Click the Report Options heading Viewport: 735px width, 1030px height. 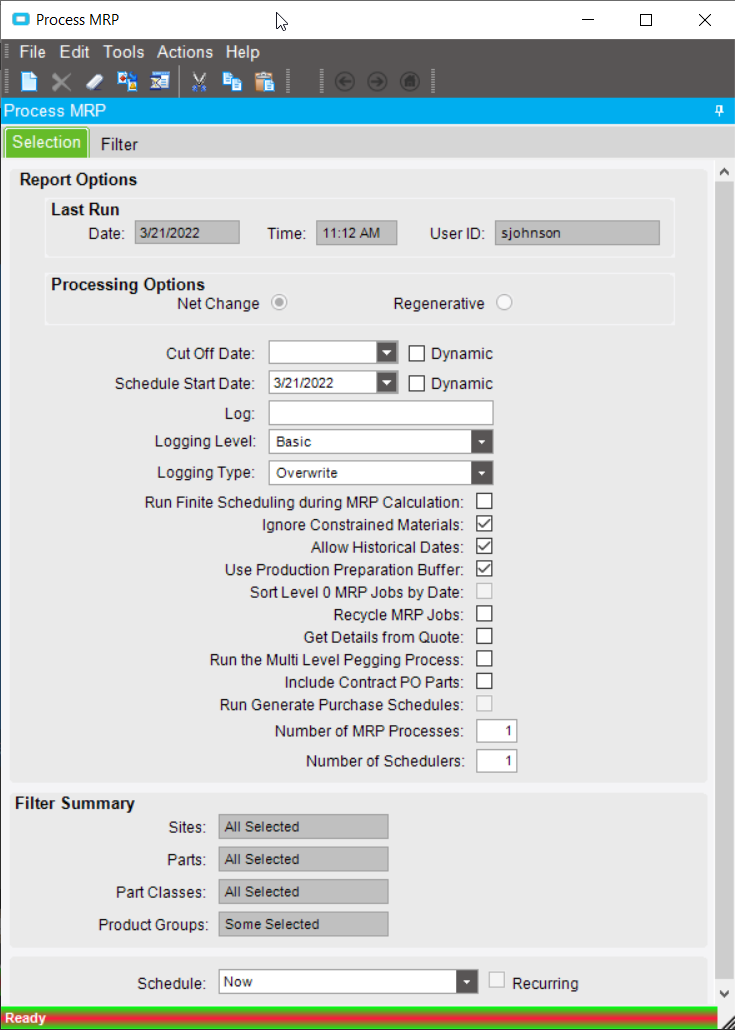78,180
